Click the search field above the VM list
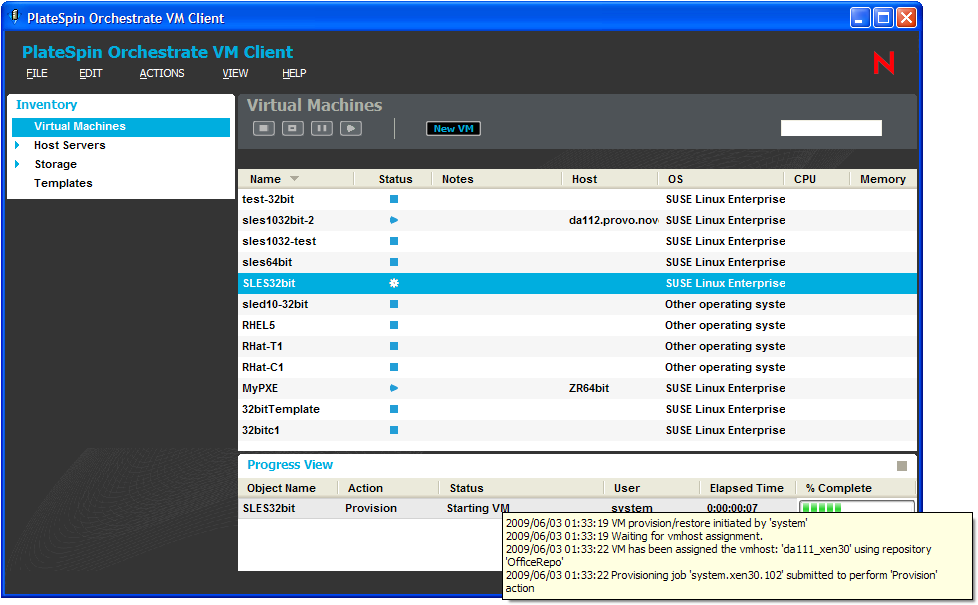978x605 pixels. pyautogui.click(x=831, y=128)
